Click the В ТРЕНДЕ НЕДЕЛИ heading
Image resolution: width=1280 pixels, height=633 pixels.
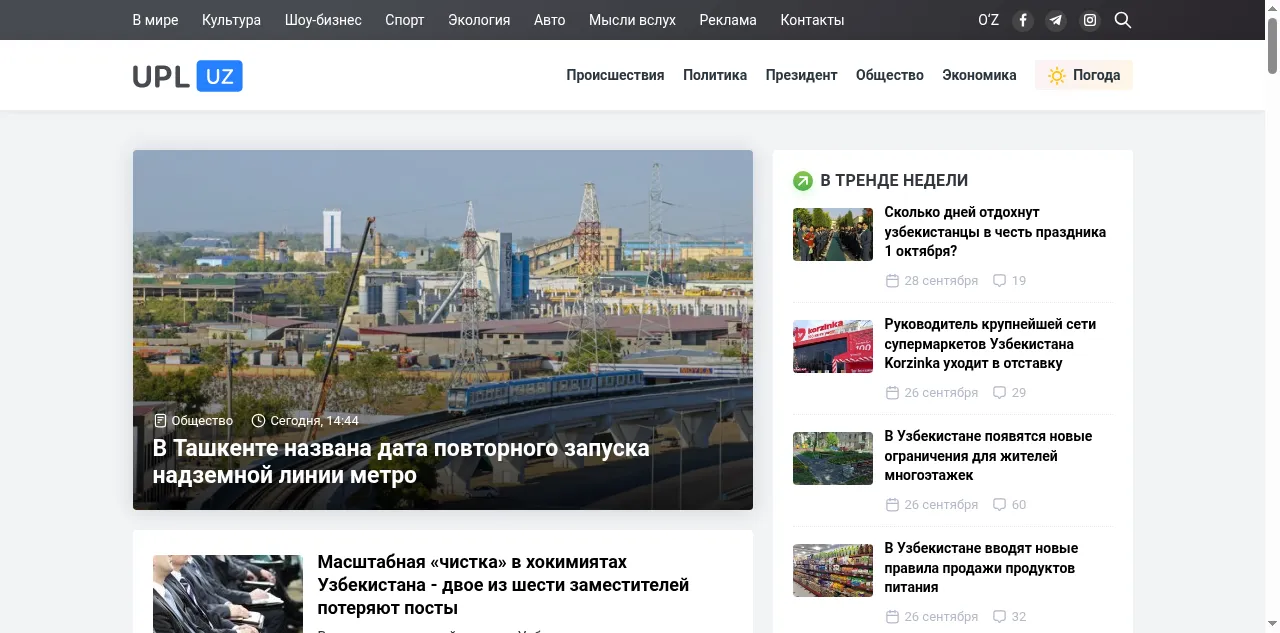[x=894, y=181]
